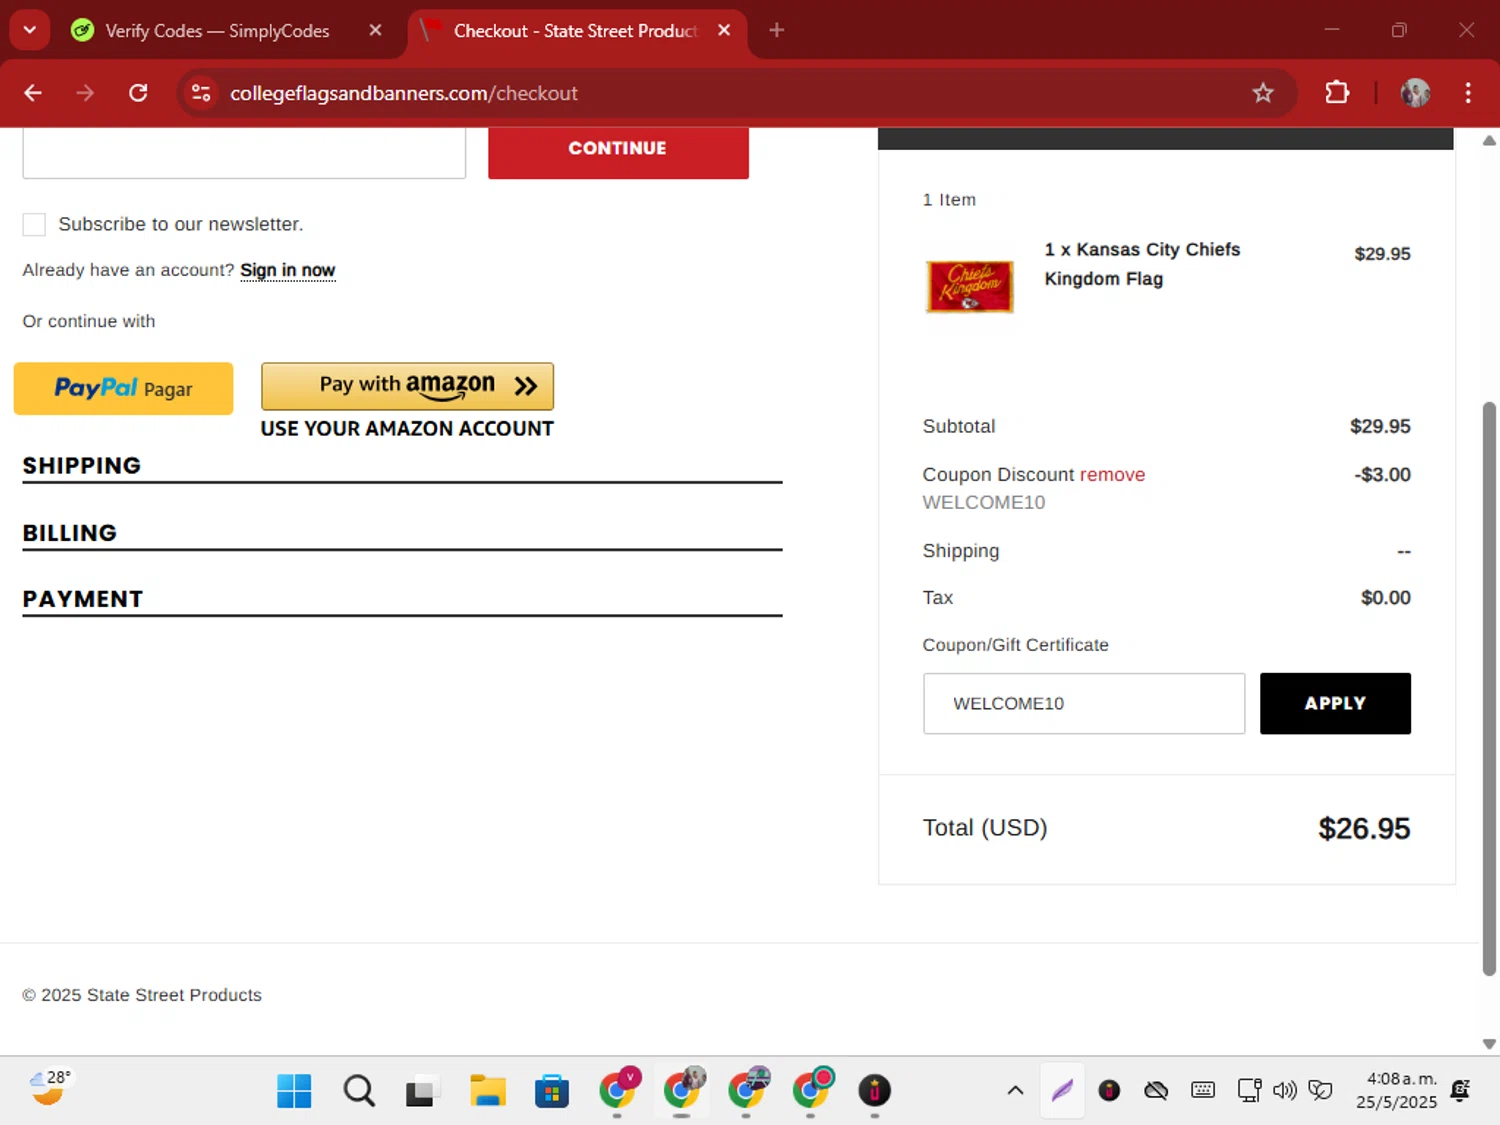
Task: Open the touch keyboard tray icon
Action: click(x=1203, y=1090)
